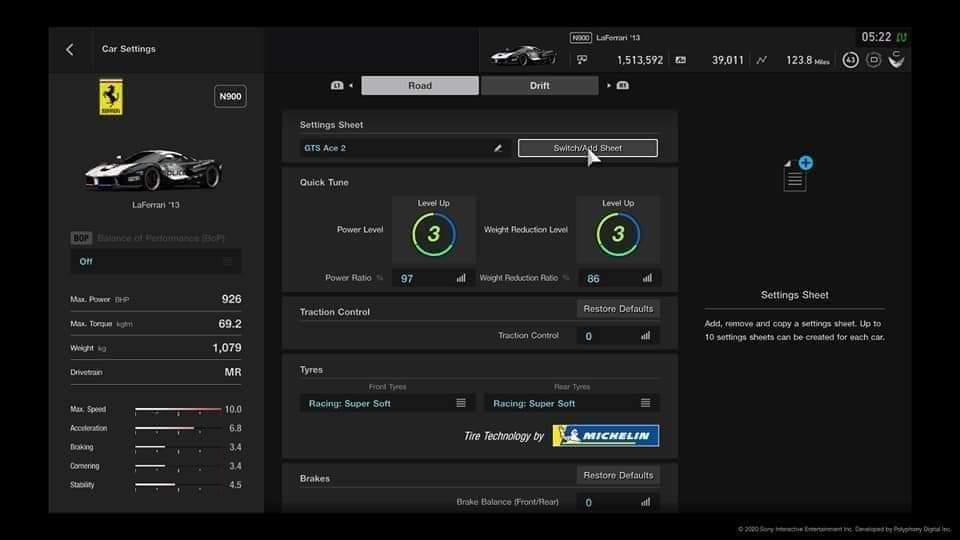960x540 pixels.
Task: Open Rear Tyres Racing: Super Soft dropdown
Action: pos(572,403)
